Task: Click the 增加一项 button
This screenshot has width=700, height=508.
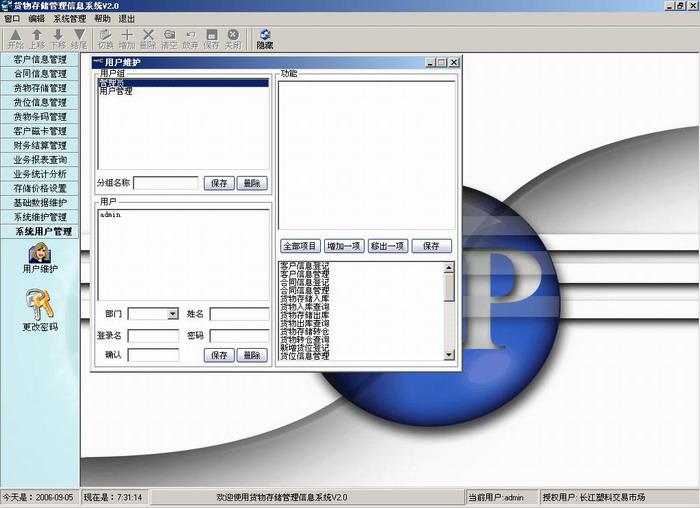Action: click(x=343, y=246)
